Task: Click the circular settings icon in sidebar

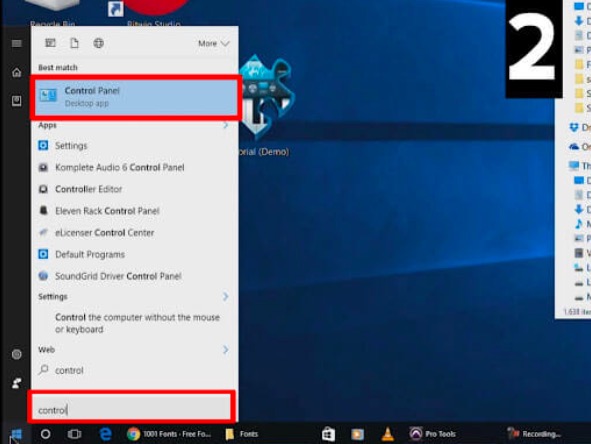Action: [x=16, y=354]
